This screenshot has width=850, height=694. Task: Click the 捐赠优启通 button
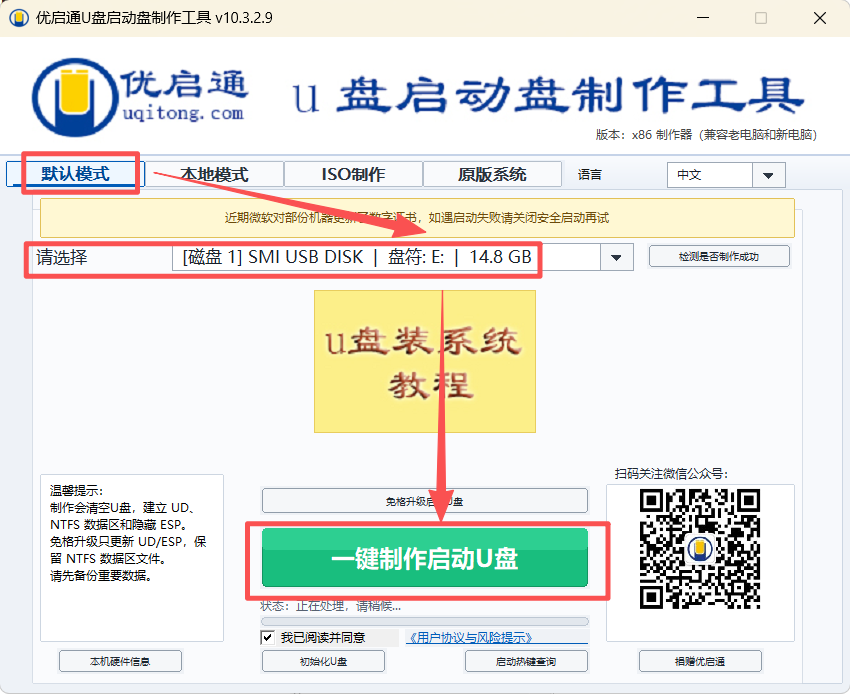(x=700, y=661)
